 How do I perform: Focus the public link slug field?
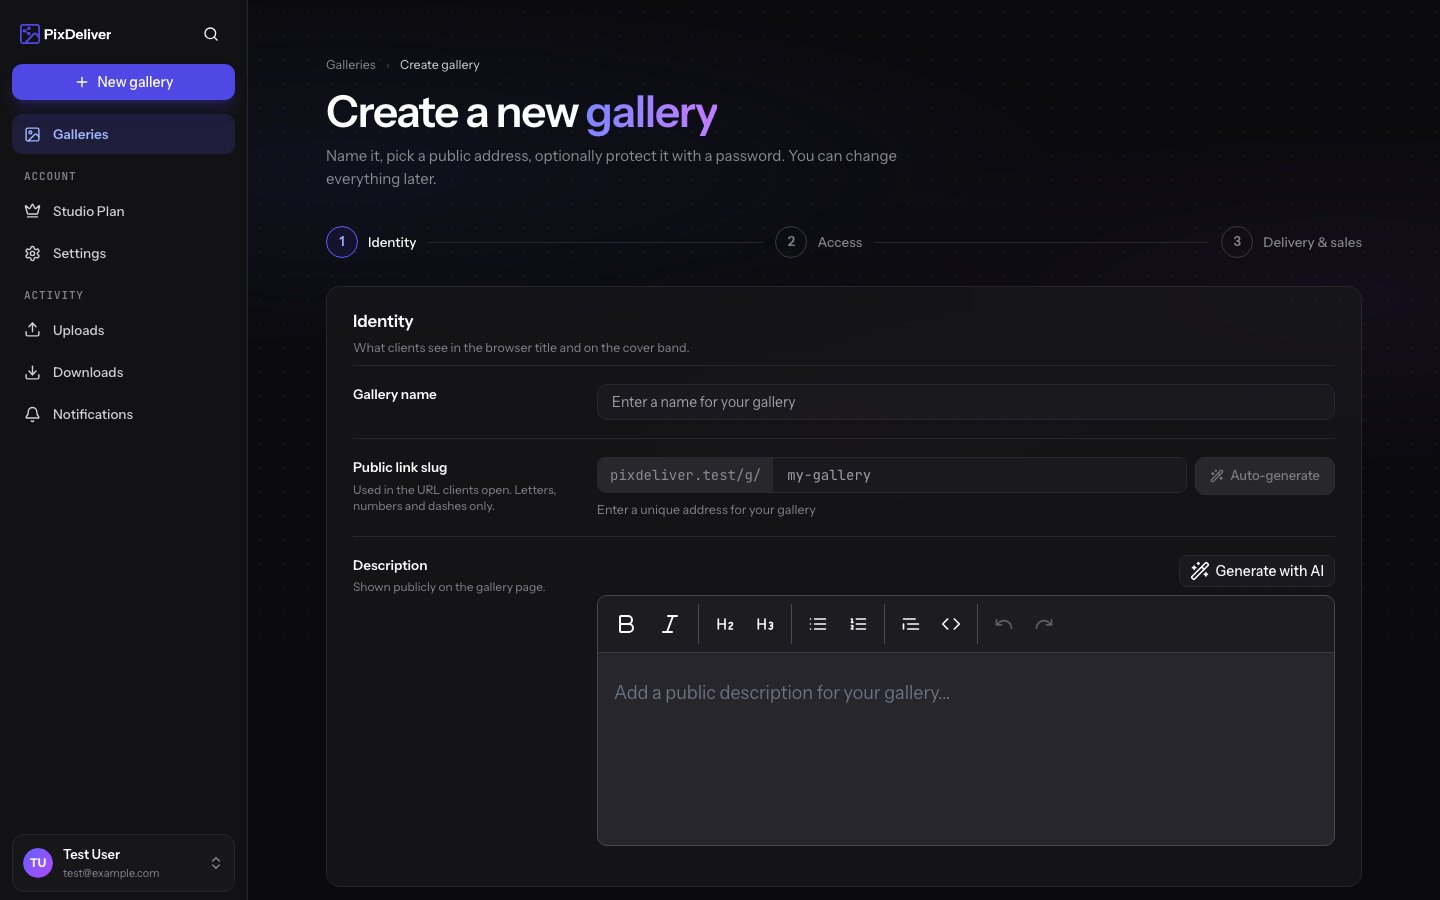tap(979, 475)
